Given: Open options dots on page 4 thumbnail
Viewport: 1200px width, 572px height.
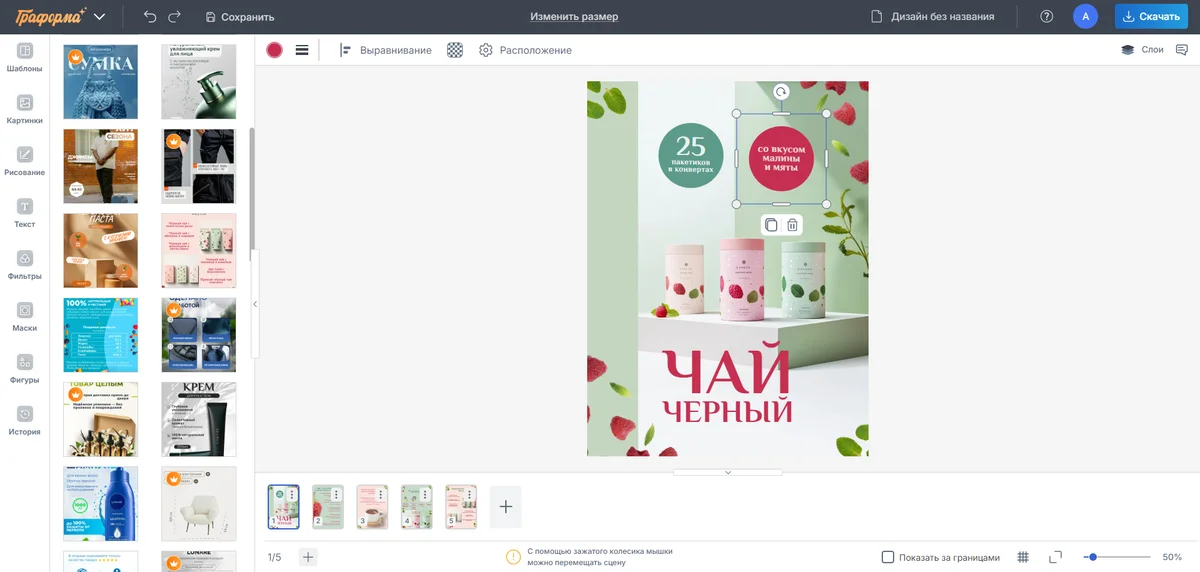Looking at the screenshot, I should [425, 494].
